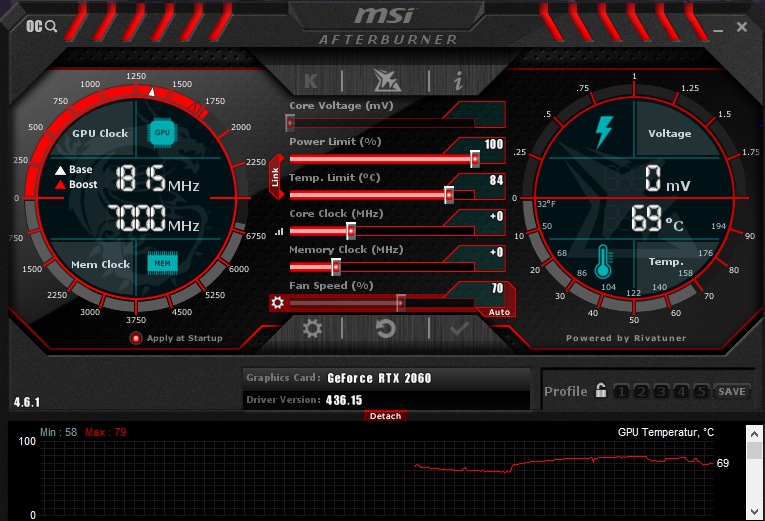Open the OC Scanner tool
Viewport: 765px width, 521px height.
[x=41, y=26]
